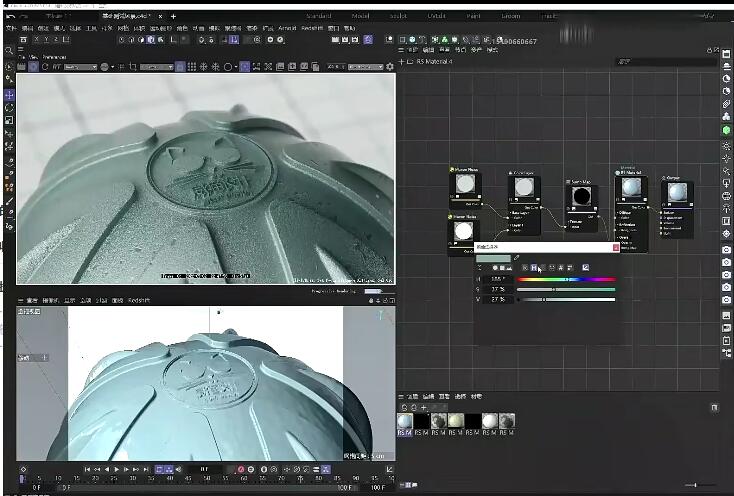Enable HSV mode button in color picker
The image size is (734, 496).
(x=535, y=267)
